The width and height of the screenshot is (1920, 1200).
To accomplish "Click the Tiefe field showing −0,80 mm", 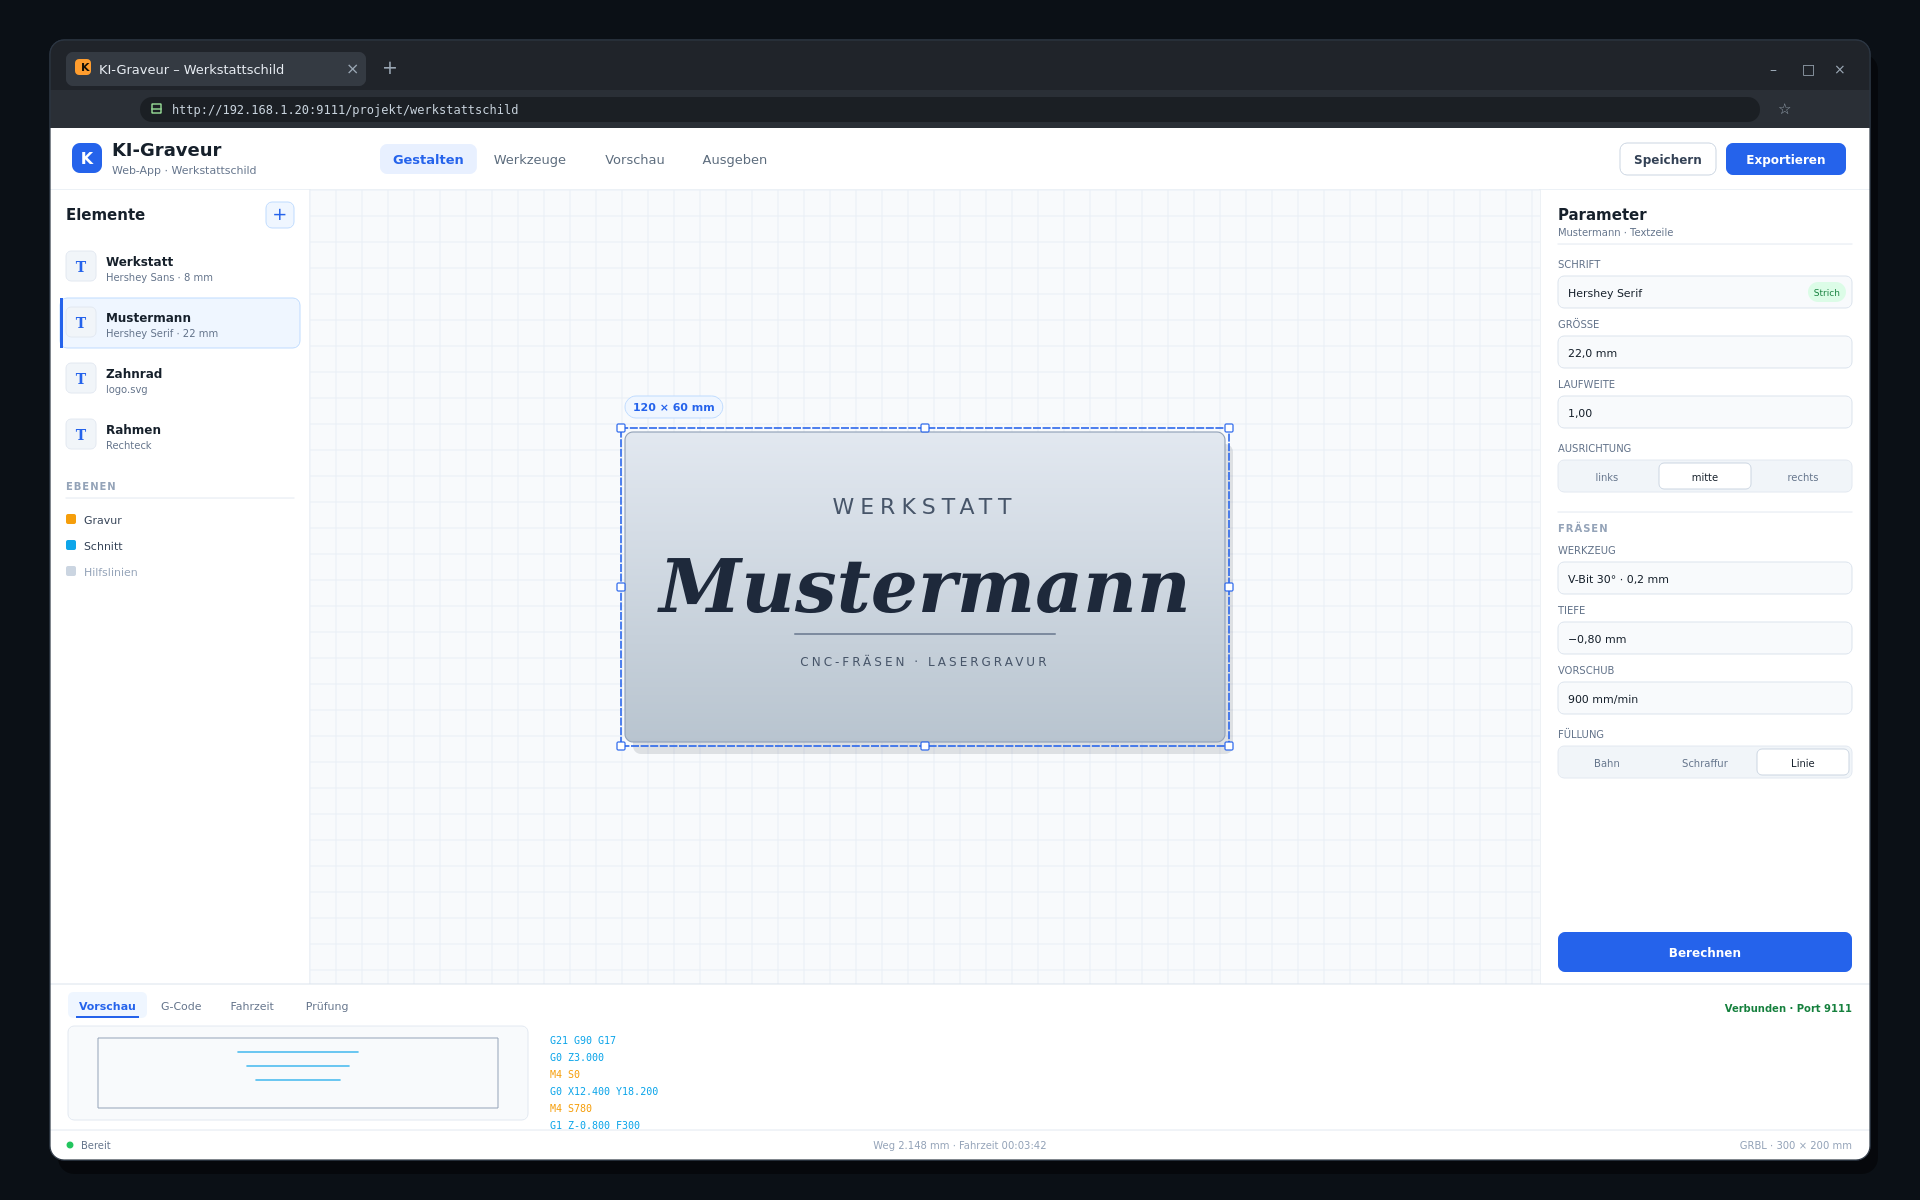I will point(1705,638).
